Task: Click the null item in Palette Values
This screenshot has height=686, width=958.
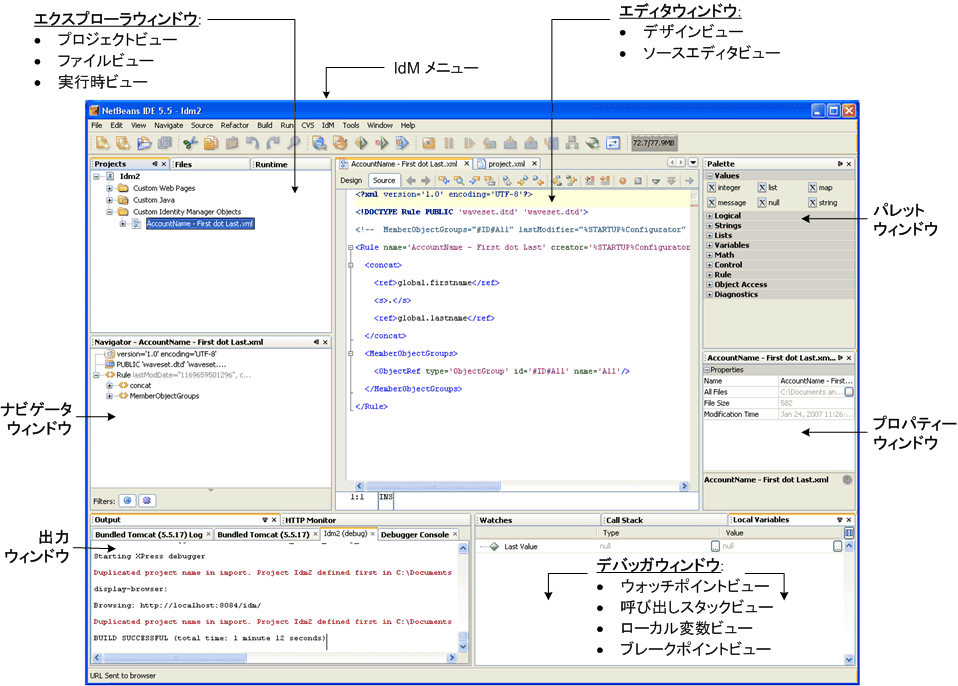Action: pos(769,202)
